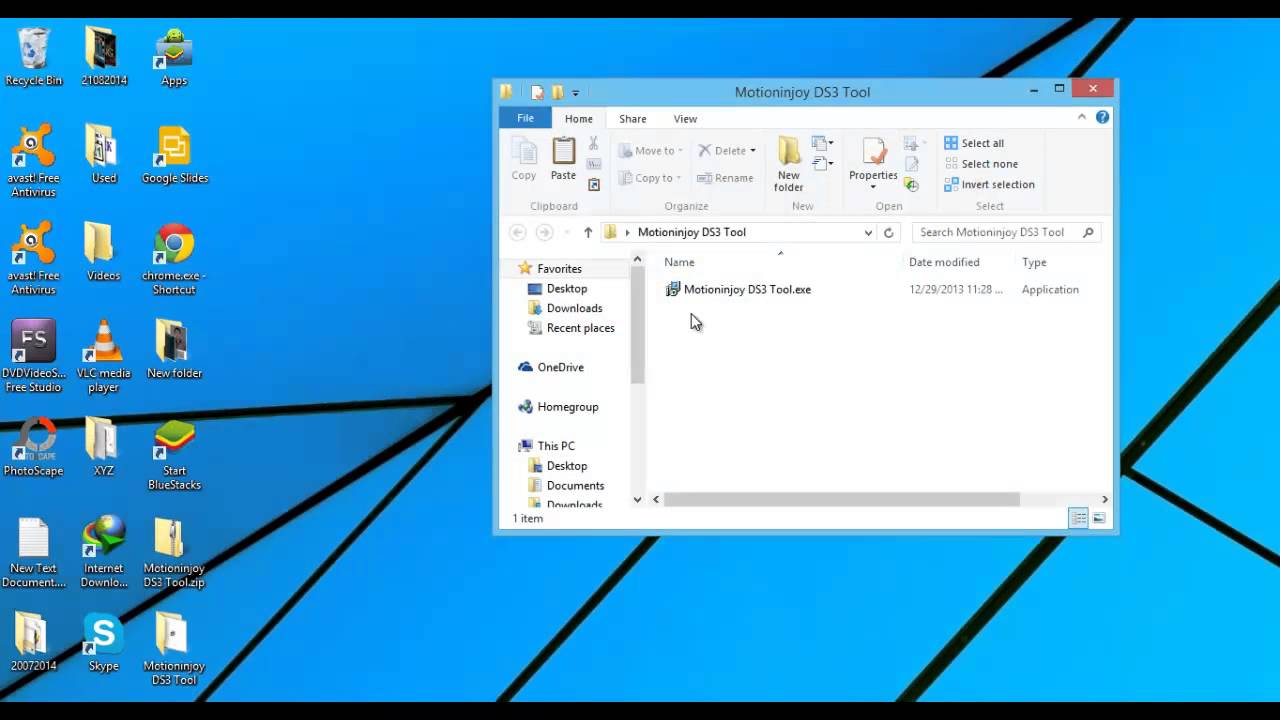Screen dimensions: 1280x720
Task: Switch to the Share ribbon tab
Action: tap(632, 118)
